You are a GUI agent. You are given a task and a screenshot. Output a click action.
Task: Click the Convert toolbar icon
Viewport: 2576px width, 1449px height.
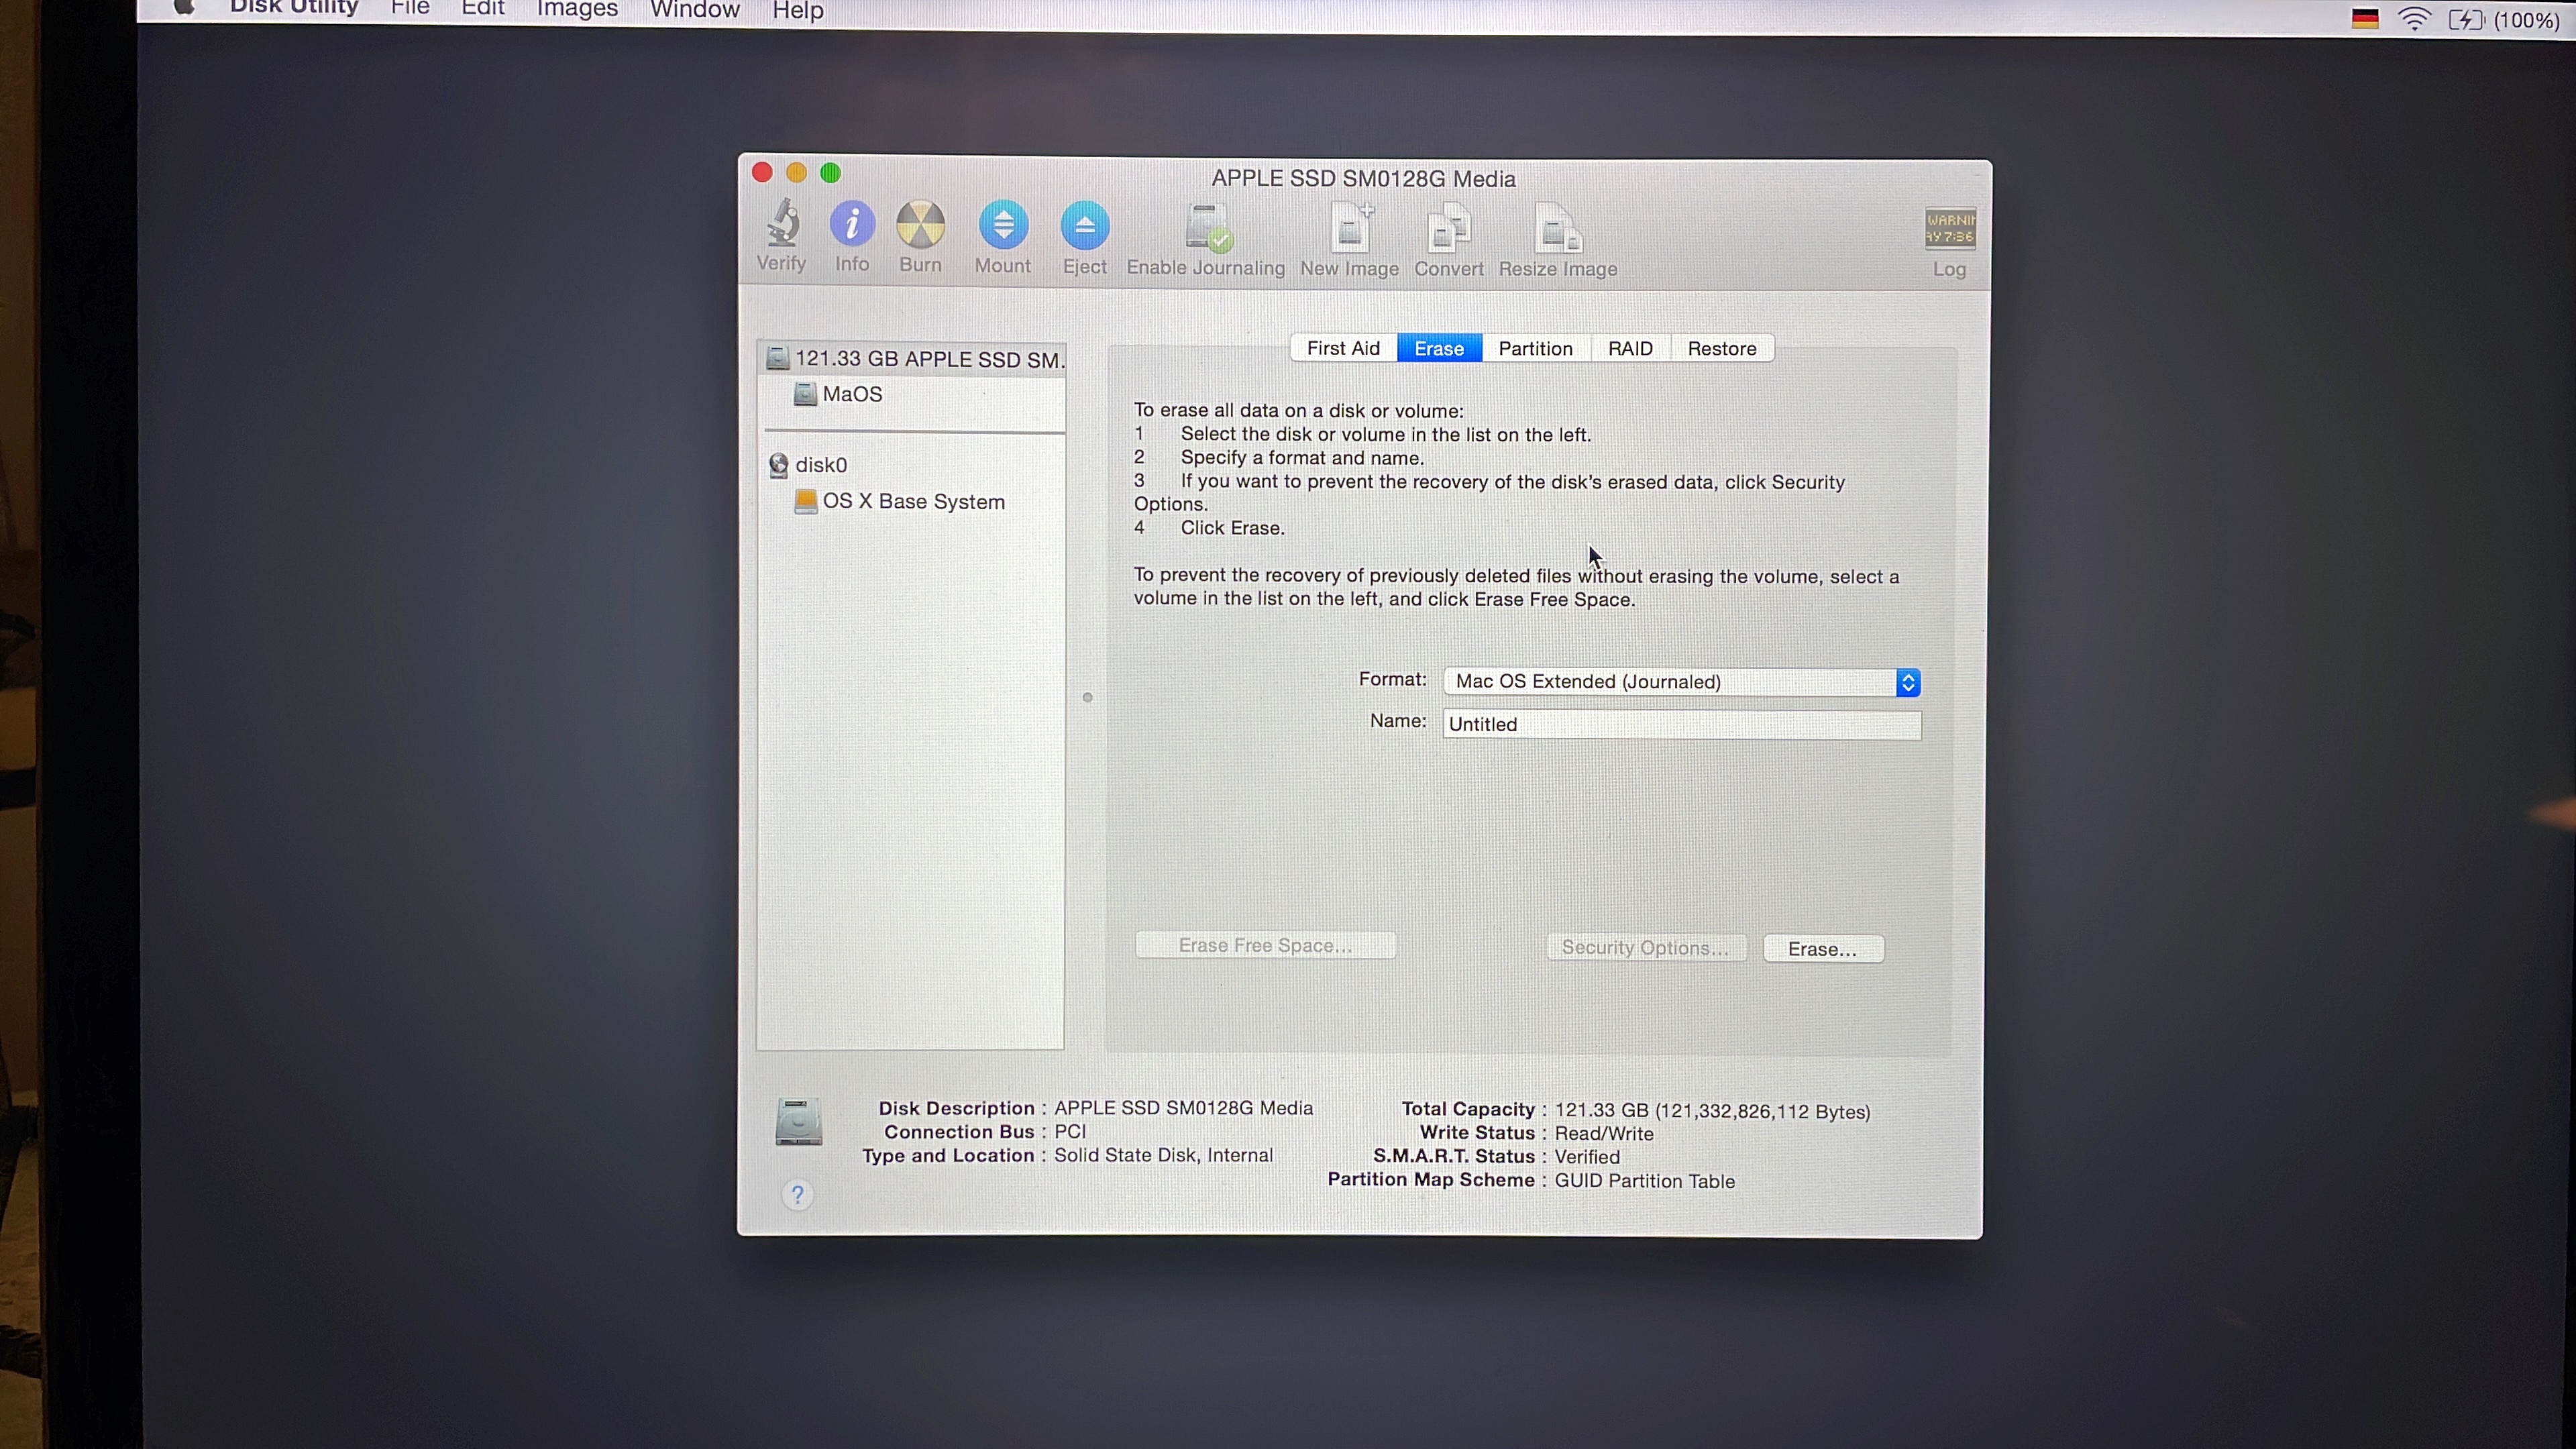coord(1448,229)
